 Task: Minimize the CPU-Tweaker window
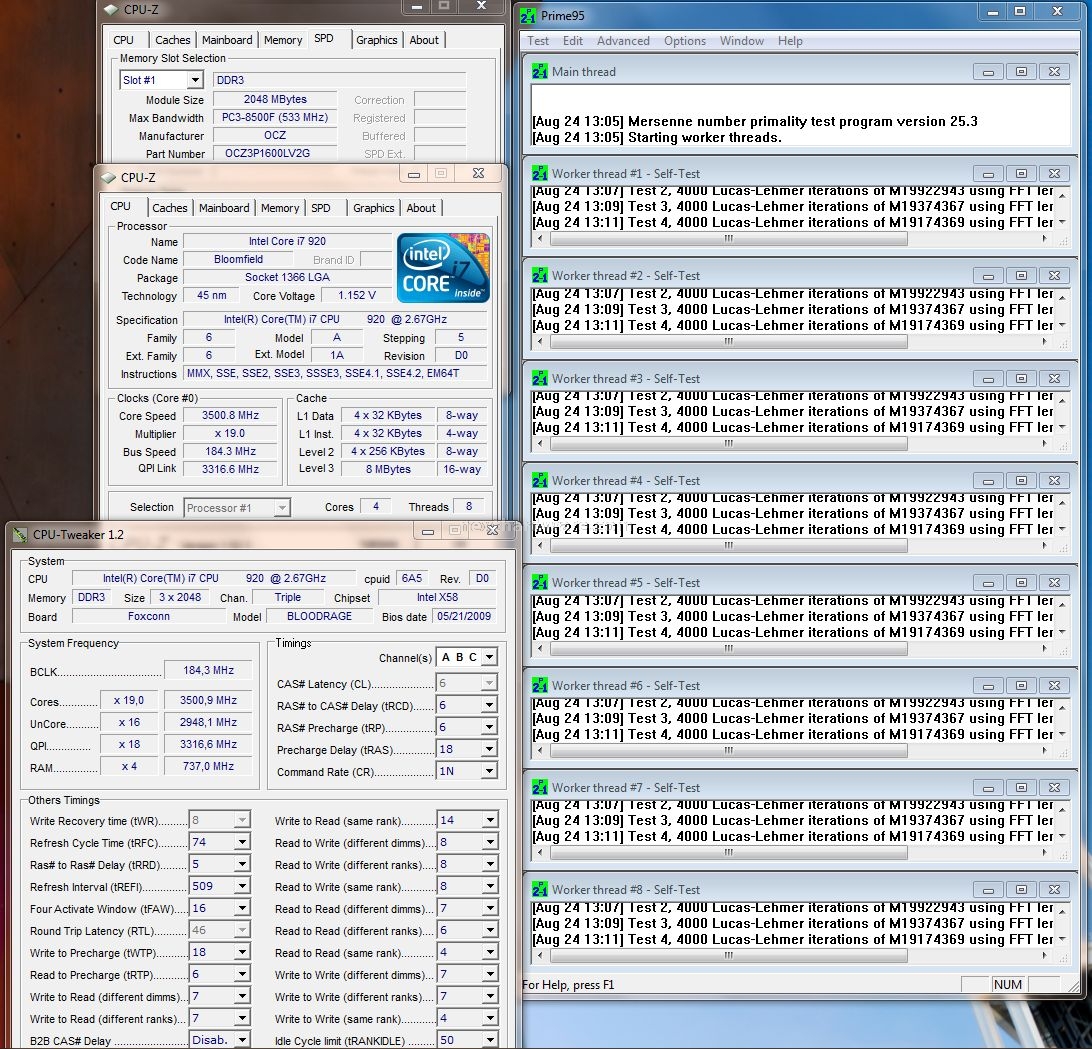tap(428, 532)
